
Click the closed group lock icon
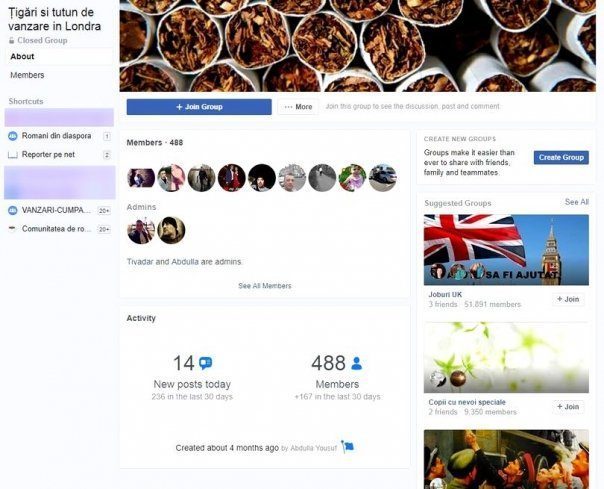[12, 40]
